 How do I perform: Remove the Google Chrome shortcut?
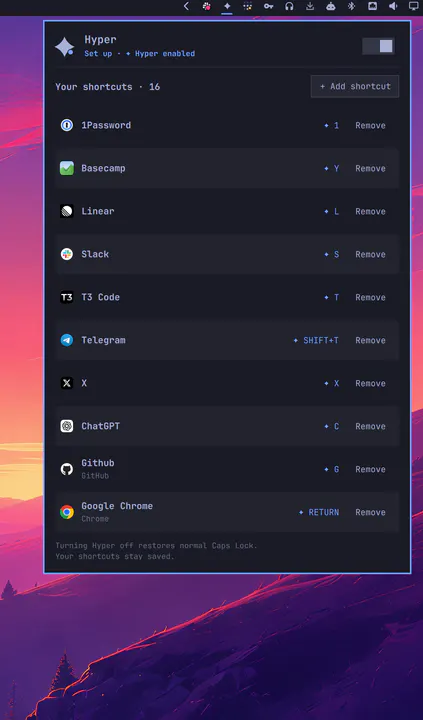click(x=370, y=512)
